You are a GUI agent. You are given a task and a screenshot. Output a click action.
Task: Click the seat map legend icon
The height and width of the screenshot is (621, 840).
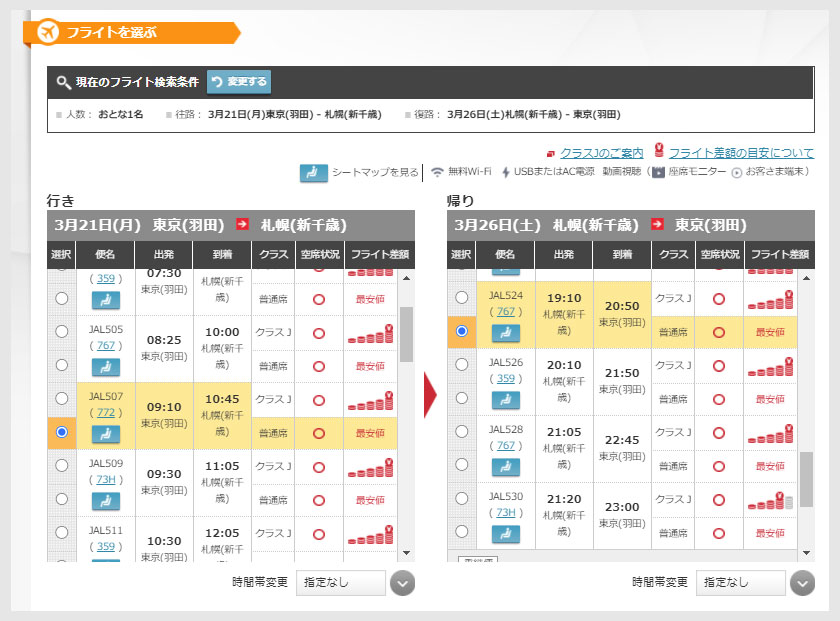313,173
